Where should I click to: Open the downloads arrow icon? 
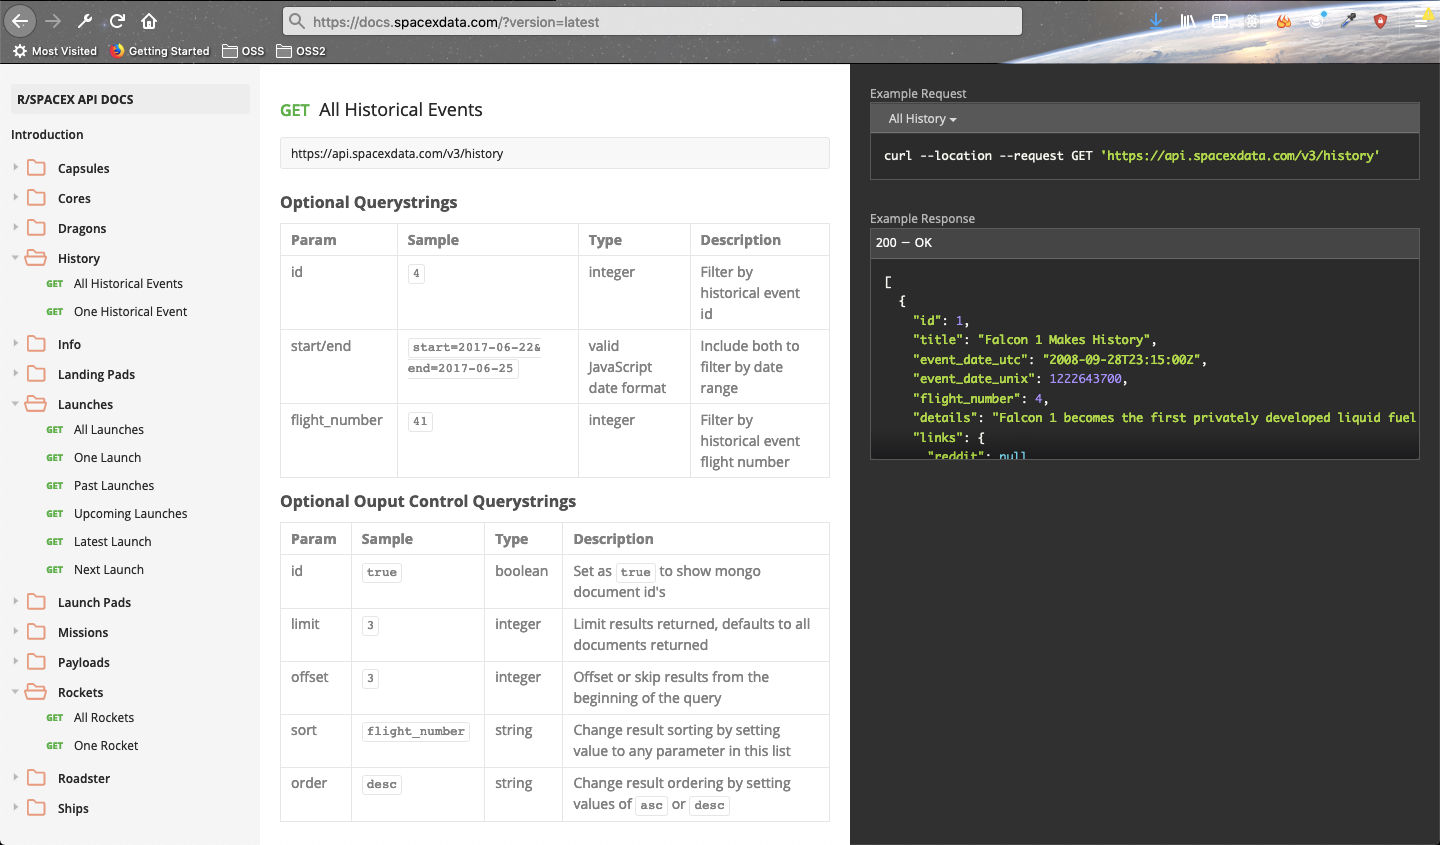pyautogui.click(x=1156, y=21)
